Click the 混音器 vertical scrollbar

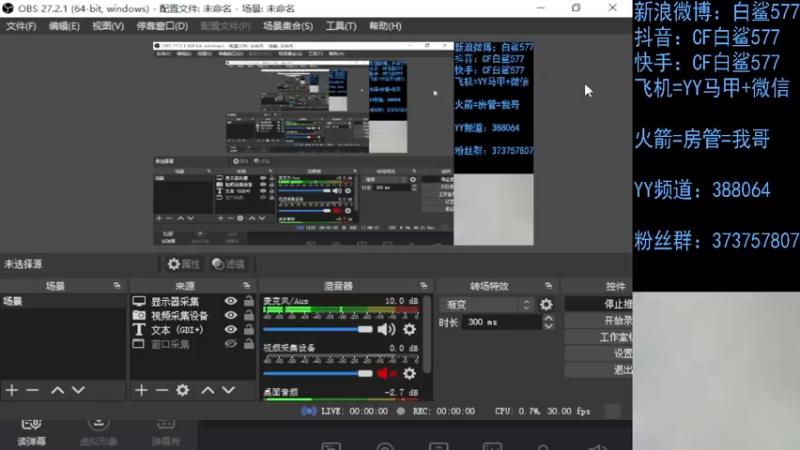[x=427, y=334]
